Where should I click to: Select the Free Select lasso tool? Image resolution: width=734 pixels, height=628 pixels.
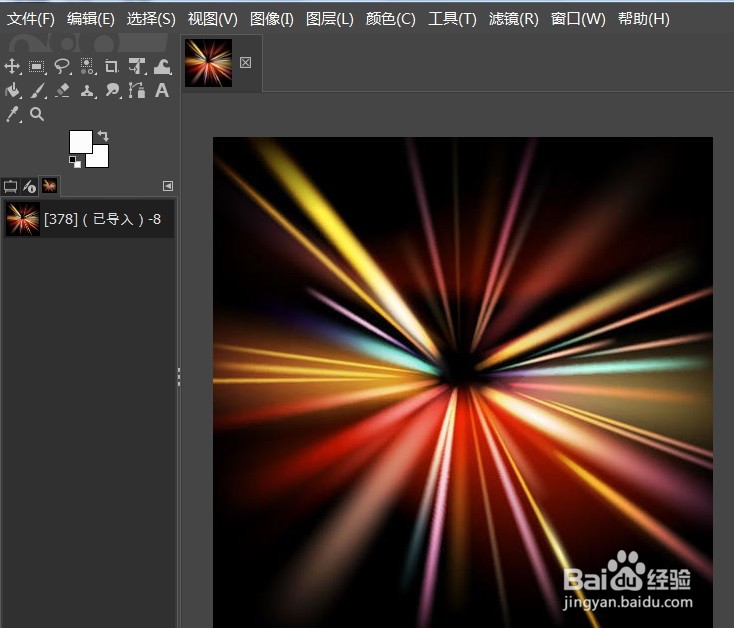(x=62, y=66)
